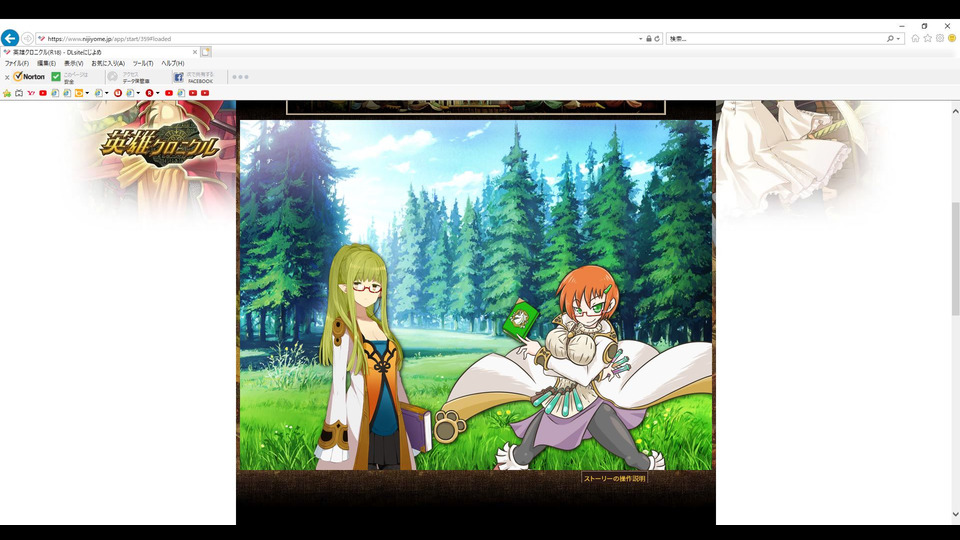Screen dimensions: 960x540
Task: Go to the browser home page icon
Action: (x=915, y=38)
